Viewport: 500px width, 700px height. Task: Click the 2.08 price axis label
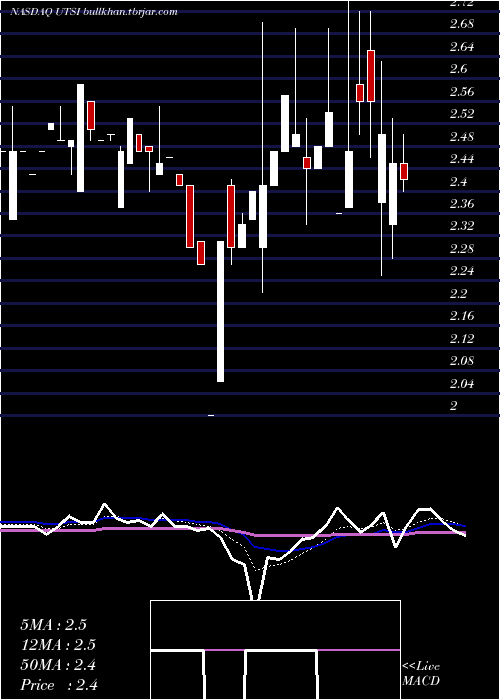click(x=462, y=361)
